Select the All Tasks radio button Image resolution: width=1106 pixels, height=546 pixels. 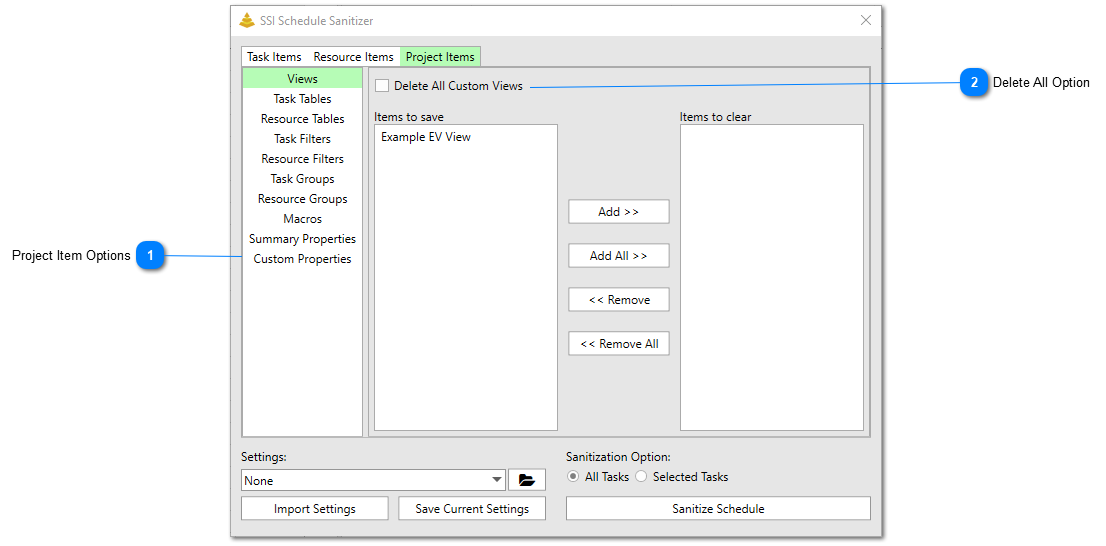pos(573,477)
